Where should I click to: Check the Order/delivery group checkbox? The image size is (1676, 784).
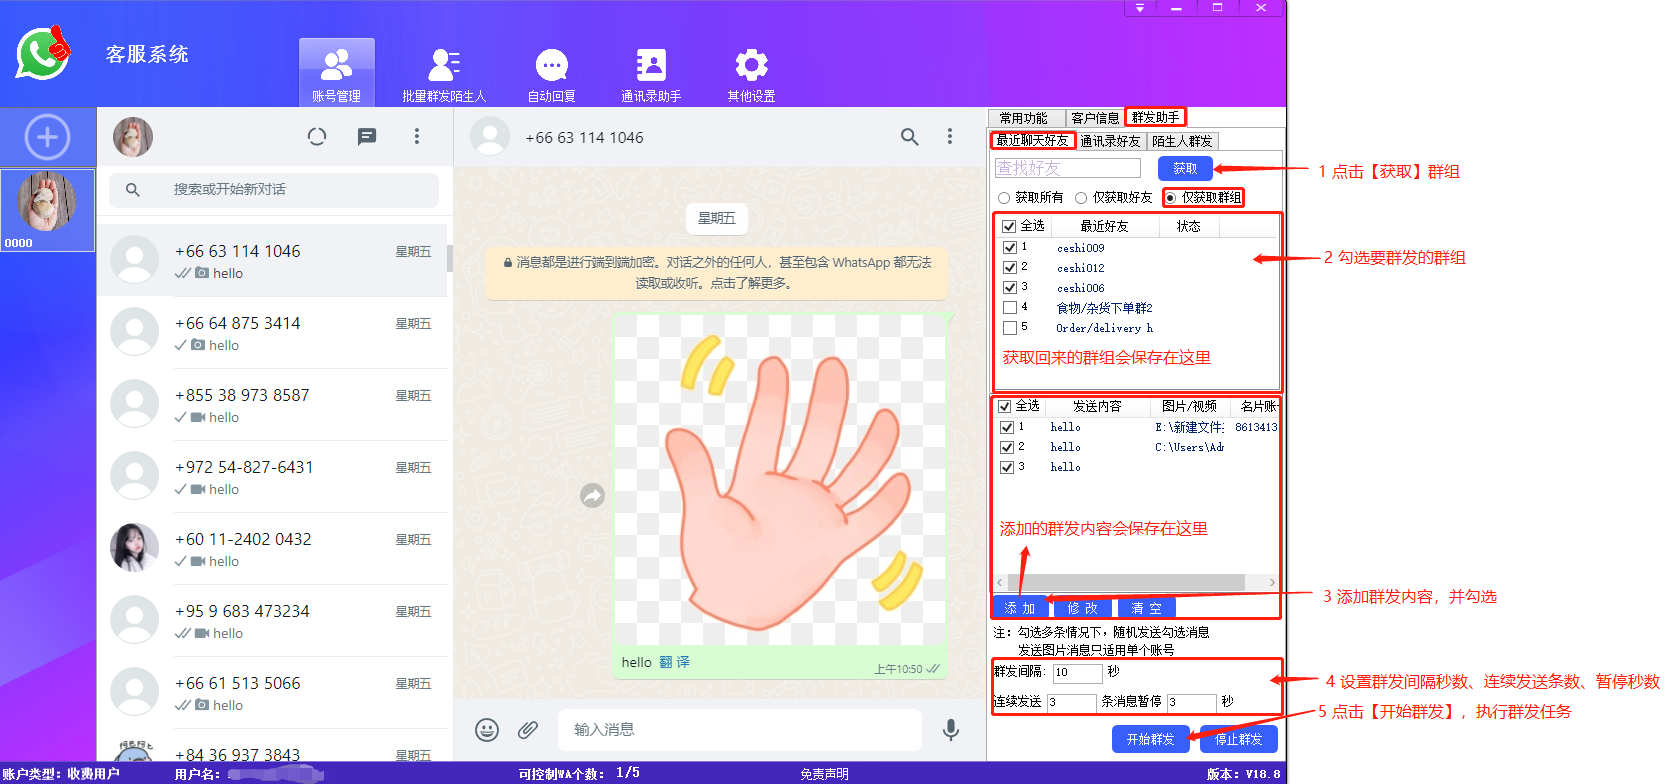[x=1009, y=327]
